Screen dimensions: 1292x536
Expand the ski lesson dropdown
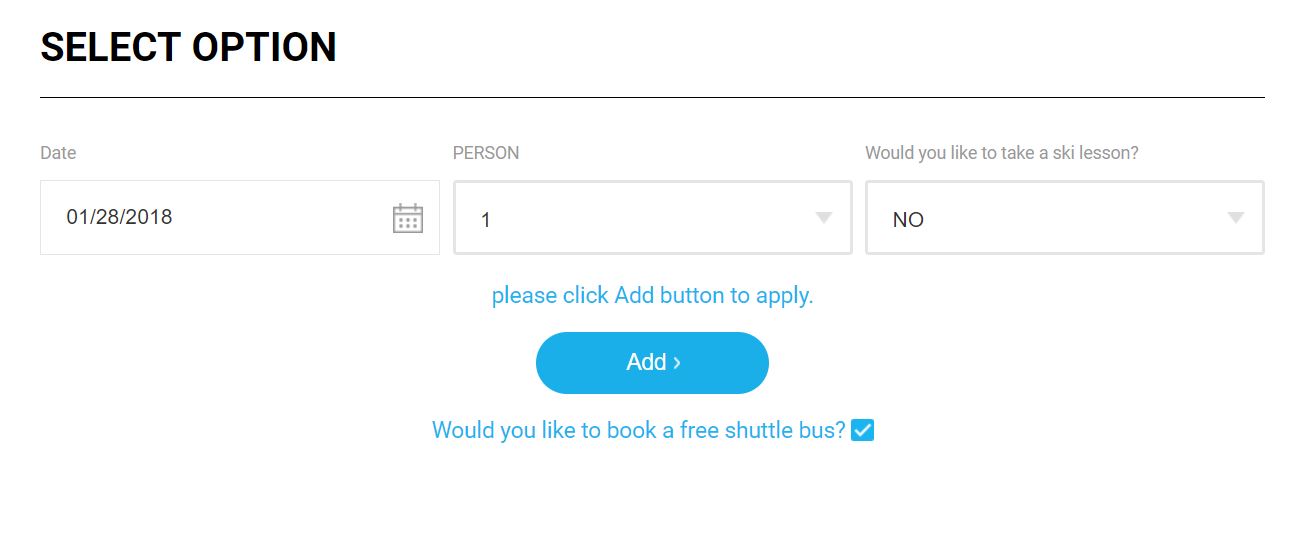click(1064, 218)
